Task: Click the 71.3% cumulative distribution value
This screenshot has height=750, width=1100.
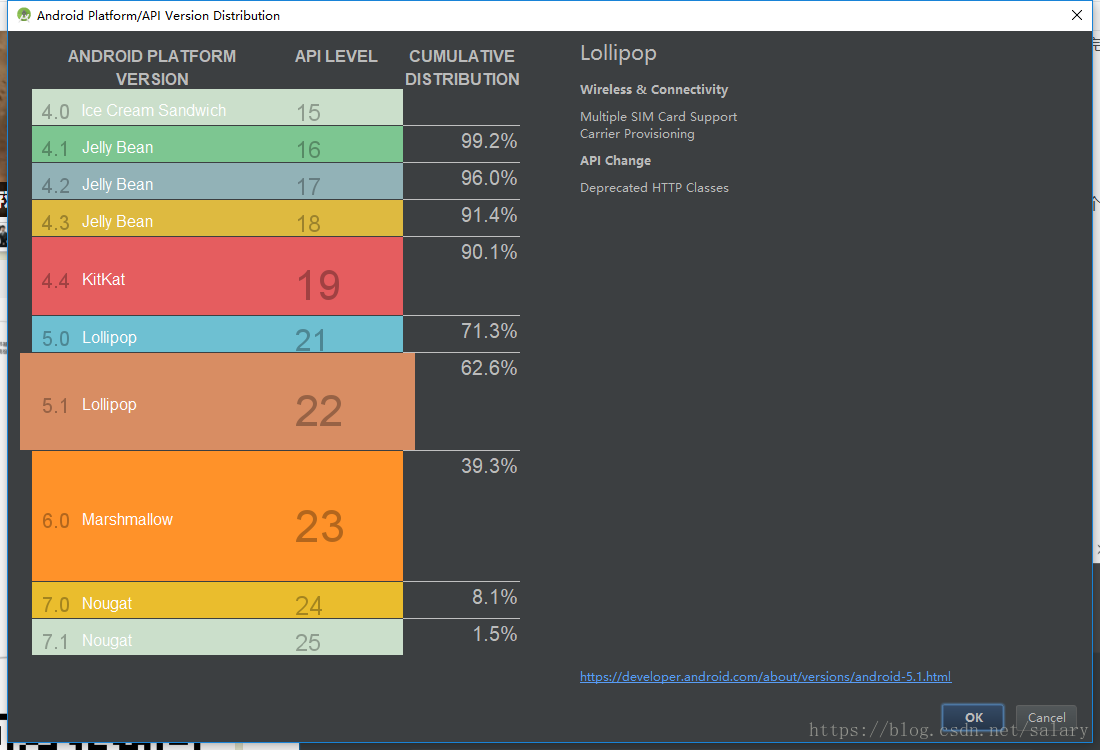Action: click(x=489, y=330)
